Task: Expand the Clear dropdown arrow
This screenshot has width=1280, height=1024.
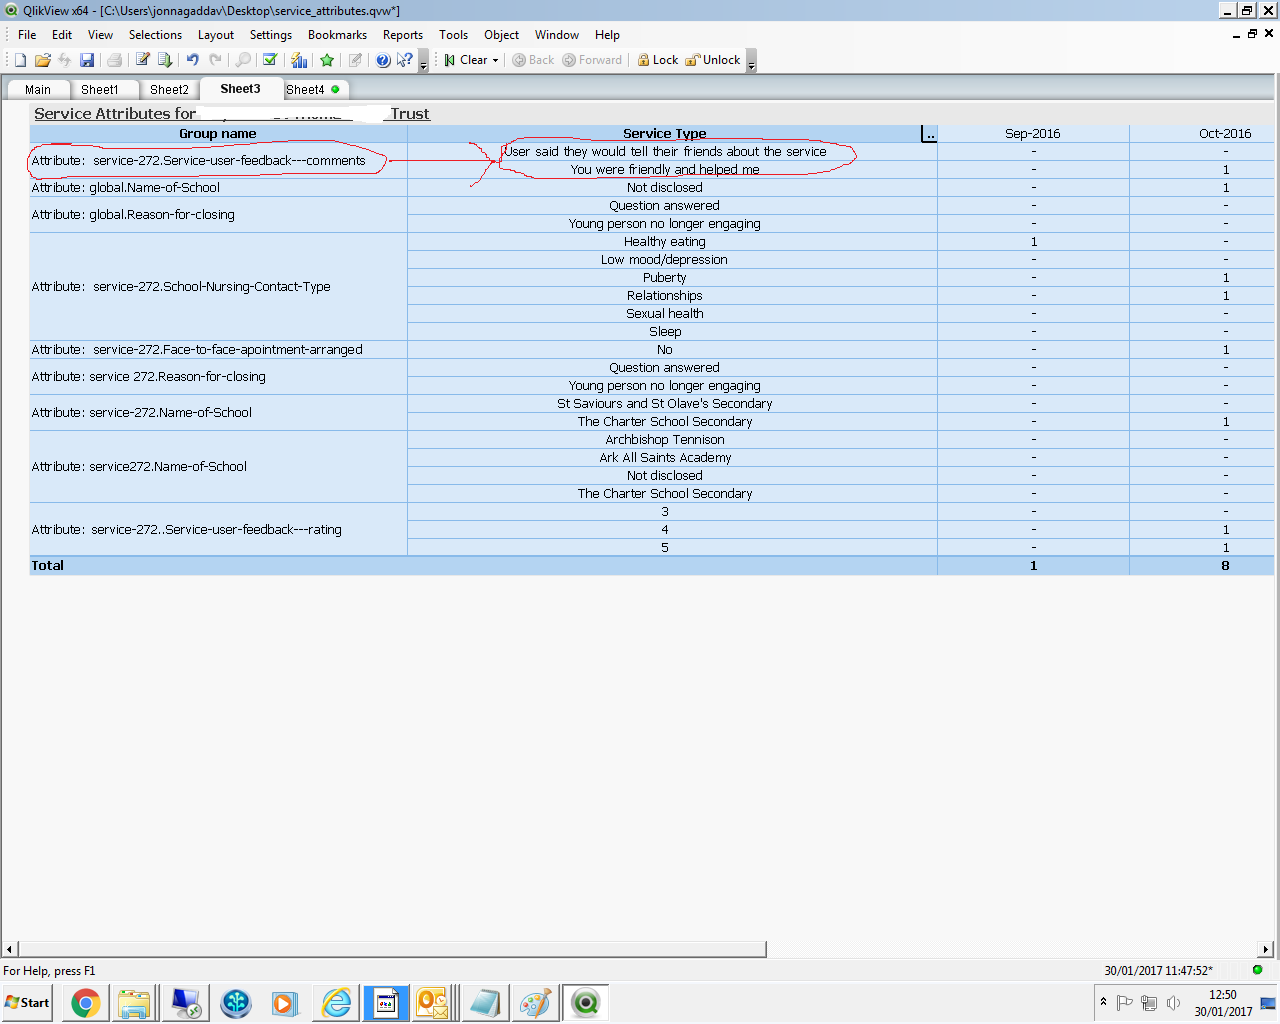Action: 495,61
